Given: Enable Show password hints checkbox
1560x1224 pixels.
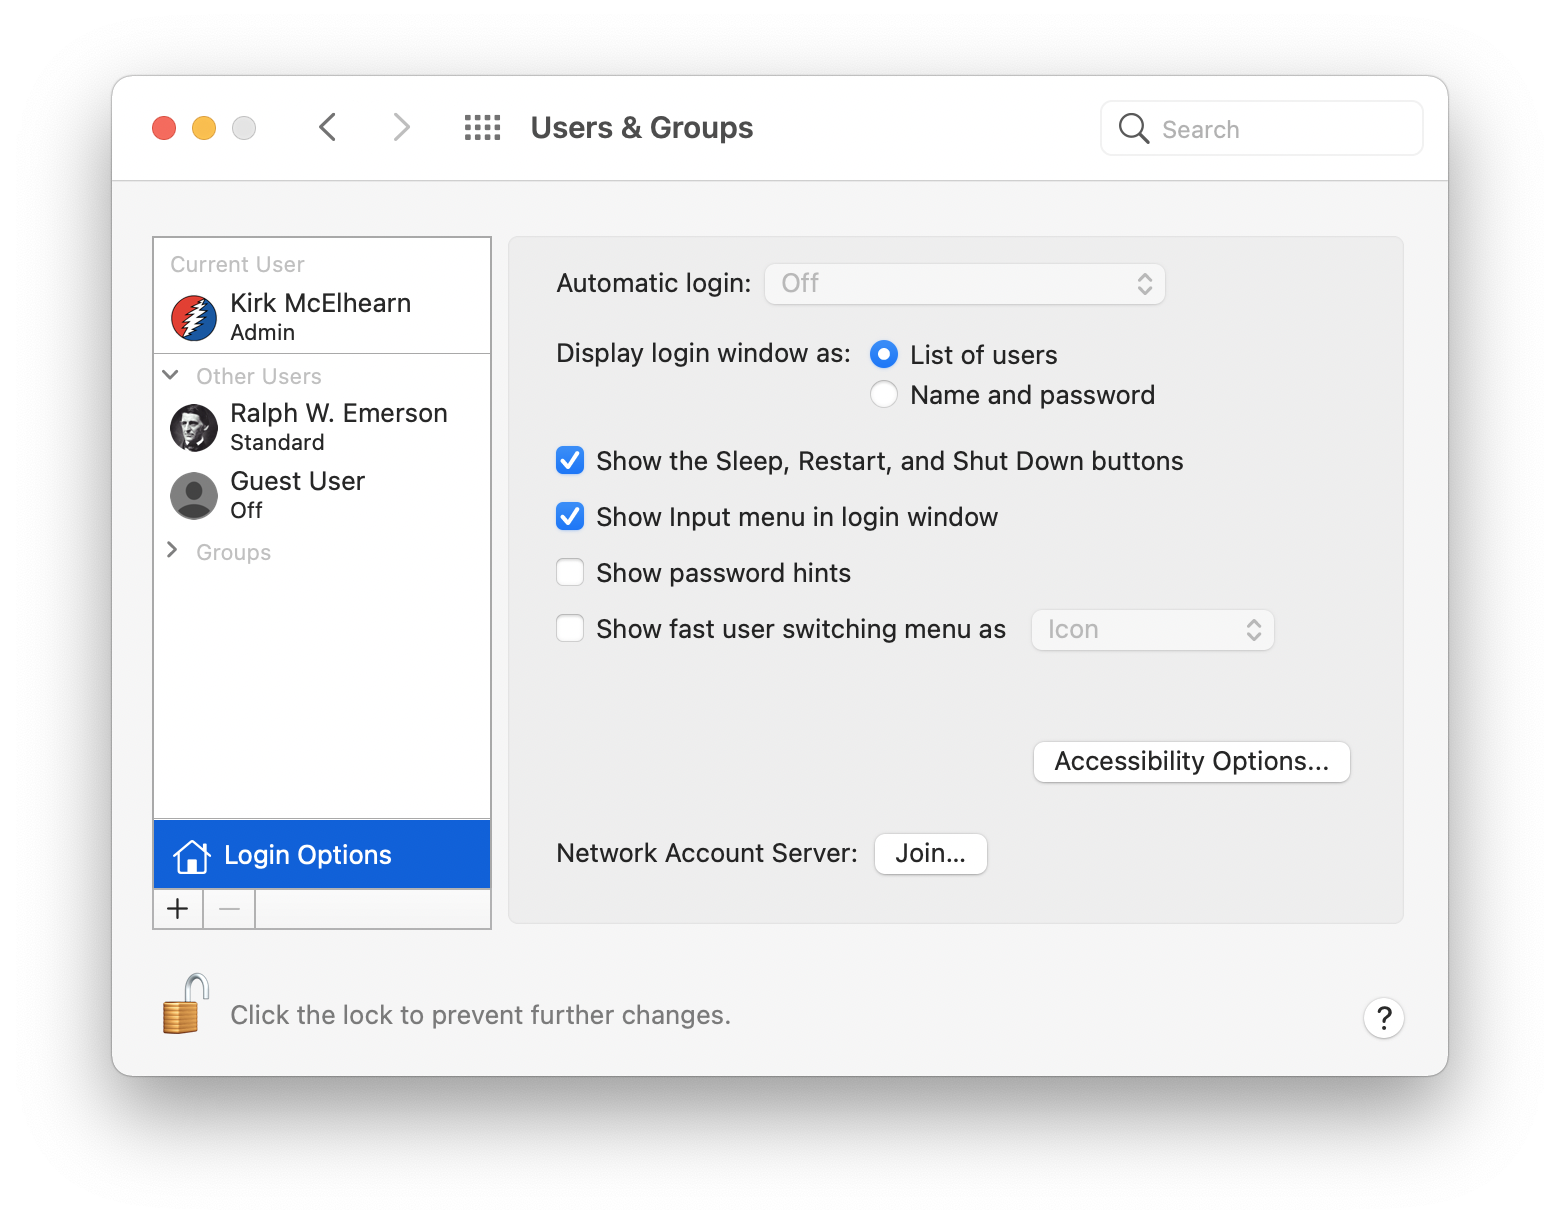Looking at the screenshot, I should [570, 572].
